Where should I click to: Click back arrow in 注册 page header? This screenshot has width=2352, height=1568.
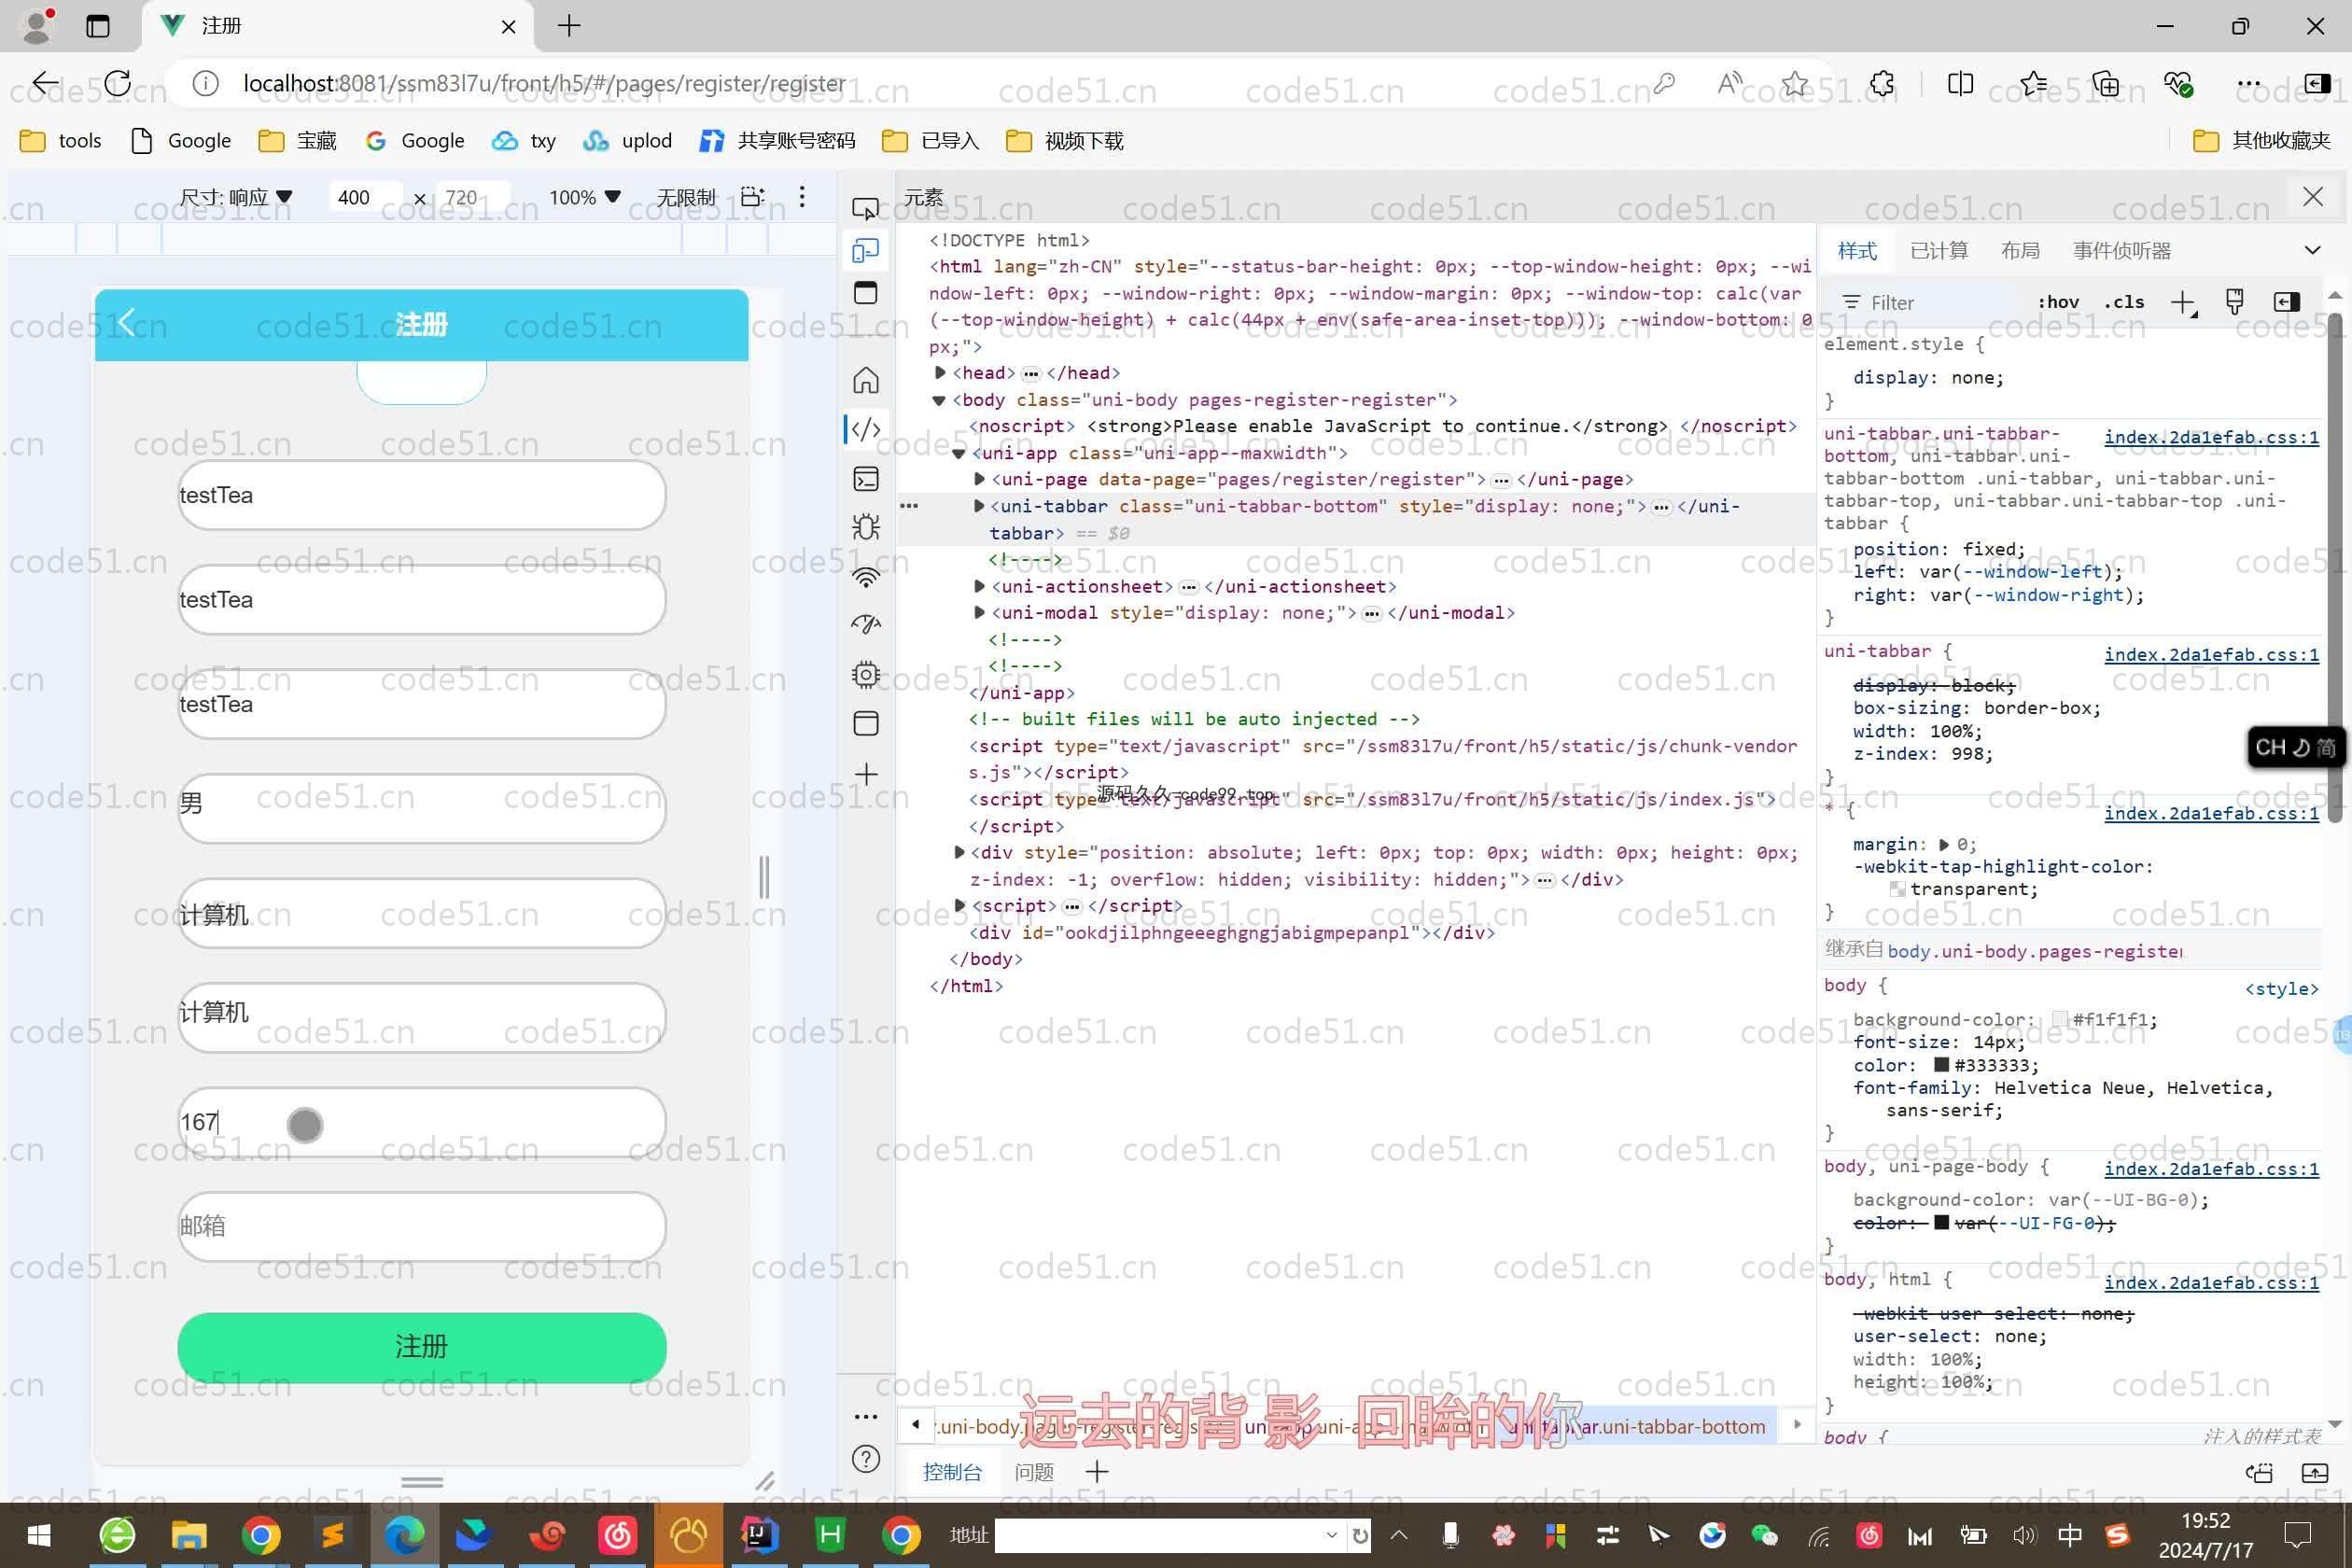point(126,322)
